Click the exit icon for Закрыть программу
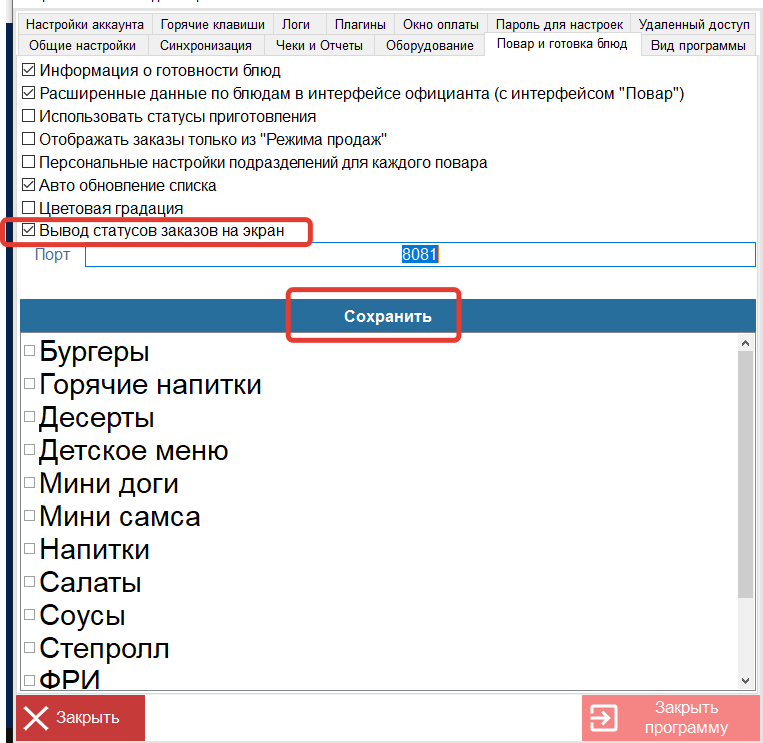This screenshot has height=743, width=763. [603, 718]
